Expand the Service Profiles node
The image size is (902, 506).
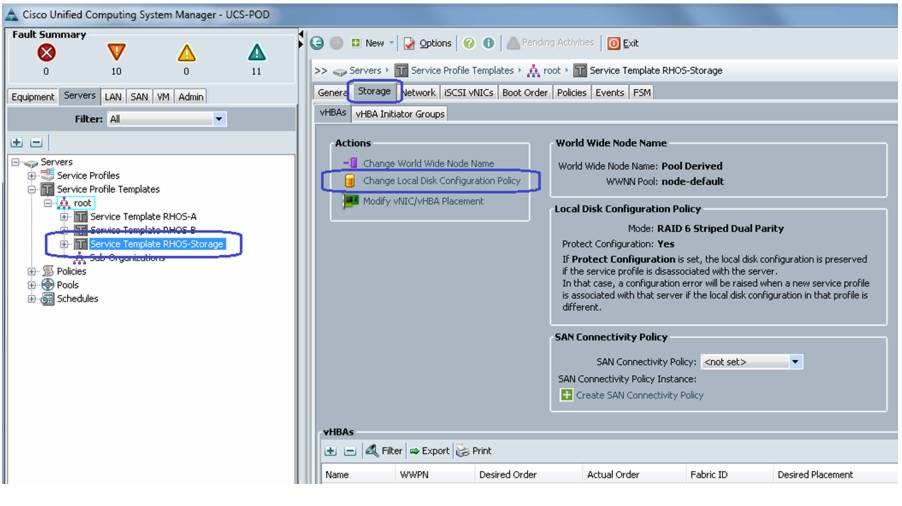(32, 176)
